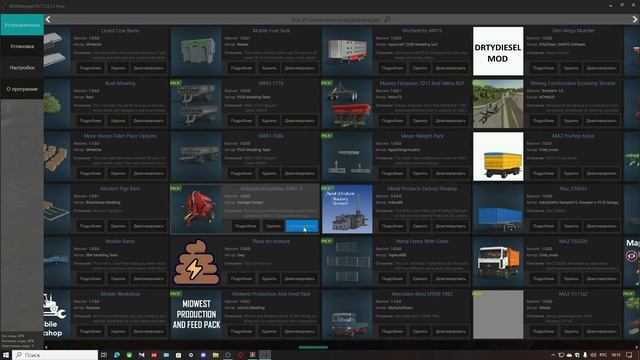Click the РУС language indicator in the tray
This screenshot has height=360, width=640.
click(603, 355)
